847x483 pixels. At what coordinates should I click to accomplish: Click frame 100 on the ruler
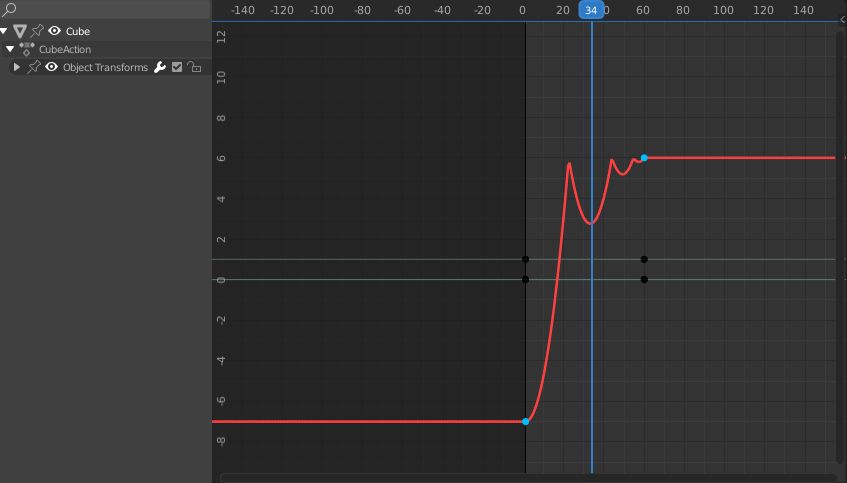[723, 10]
